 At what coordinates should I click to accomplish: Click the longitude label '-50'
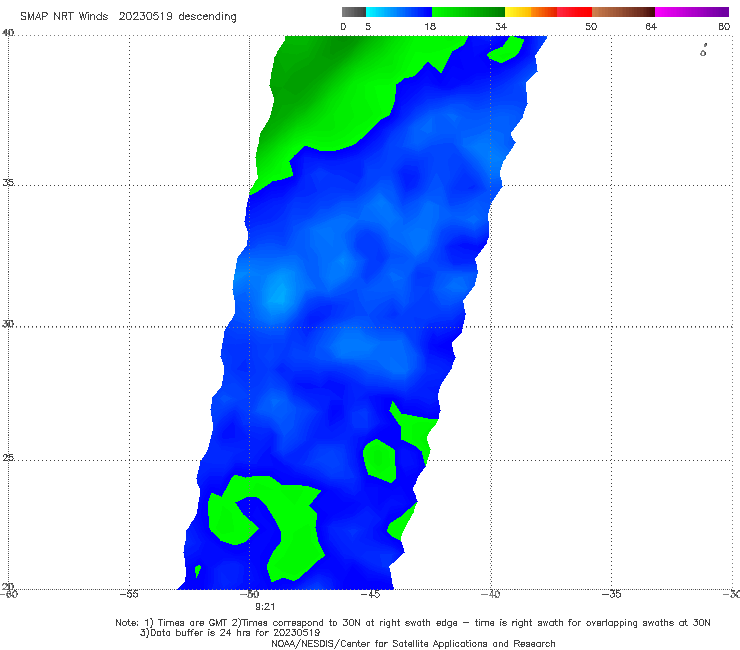point(250,594)
